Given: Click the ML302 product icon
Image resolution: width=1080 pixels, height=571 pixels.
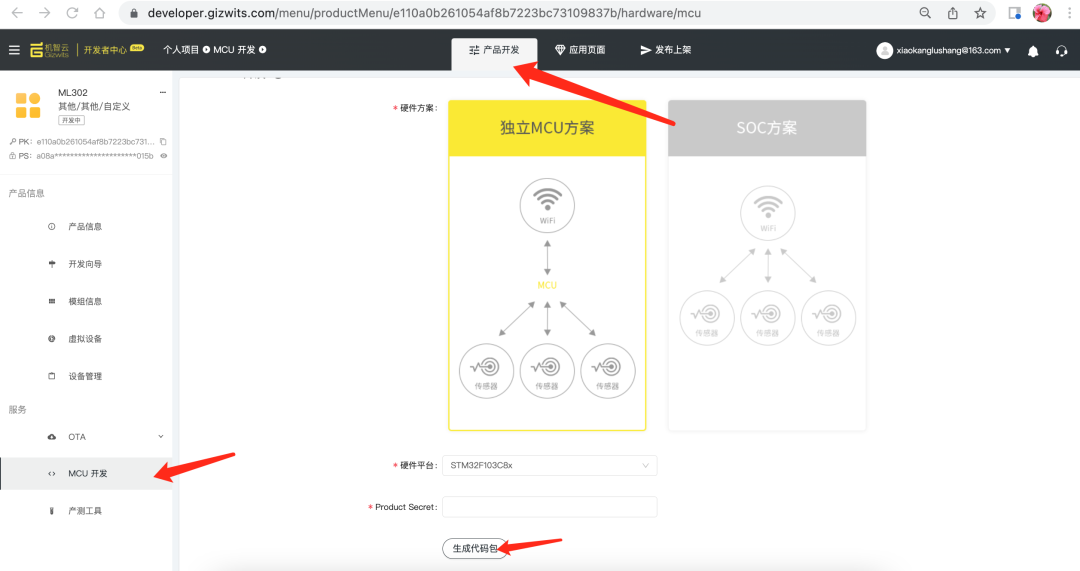Looking at the screenshot, I should tap(28, 105).
